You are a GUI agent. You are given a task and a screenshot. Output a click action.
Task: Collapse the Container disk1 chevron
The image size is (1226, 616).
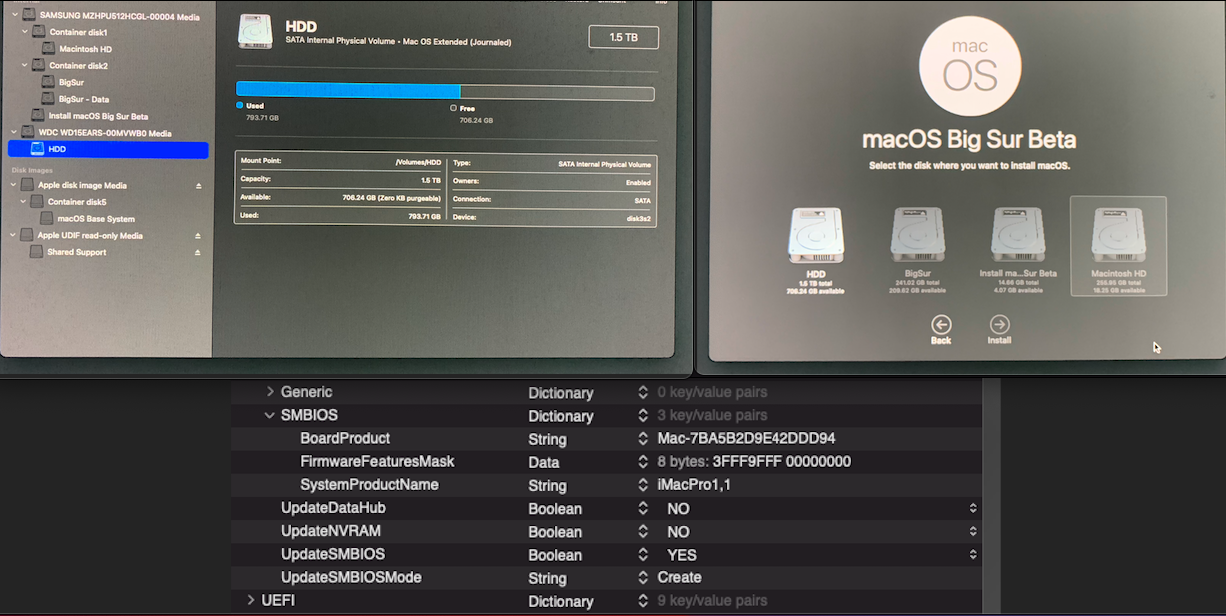(x=25, y=32)
